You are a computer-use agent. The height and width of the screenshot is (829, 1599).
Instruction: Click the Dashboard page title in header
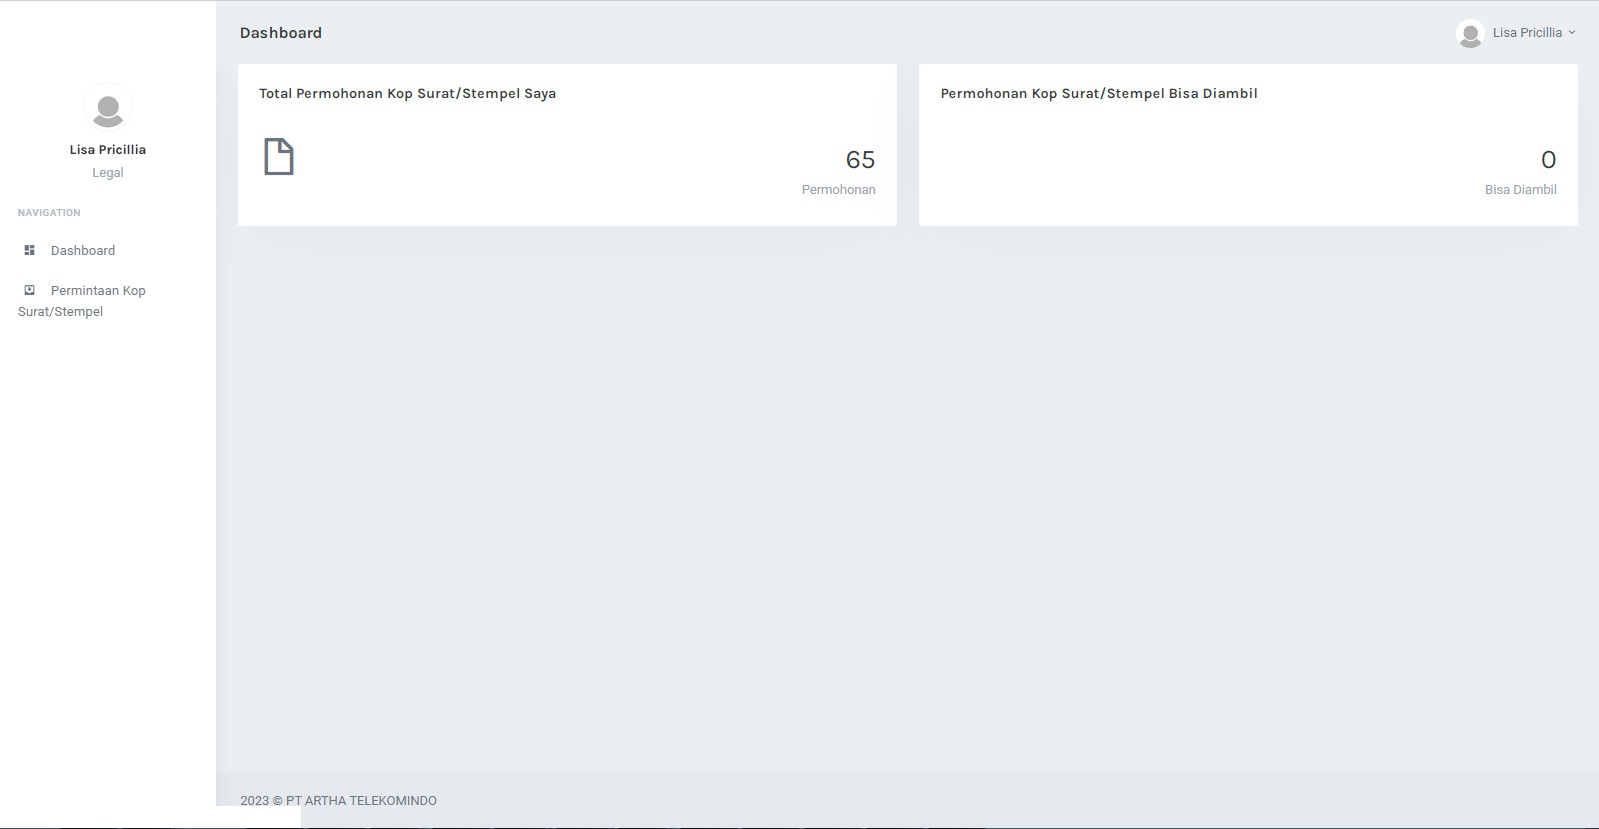click(x=281, y=33)
